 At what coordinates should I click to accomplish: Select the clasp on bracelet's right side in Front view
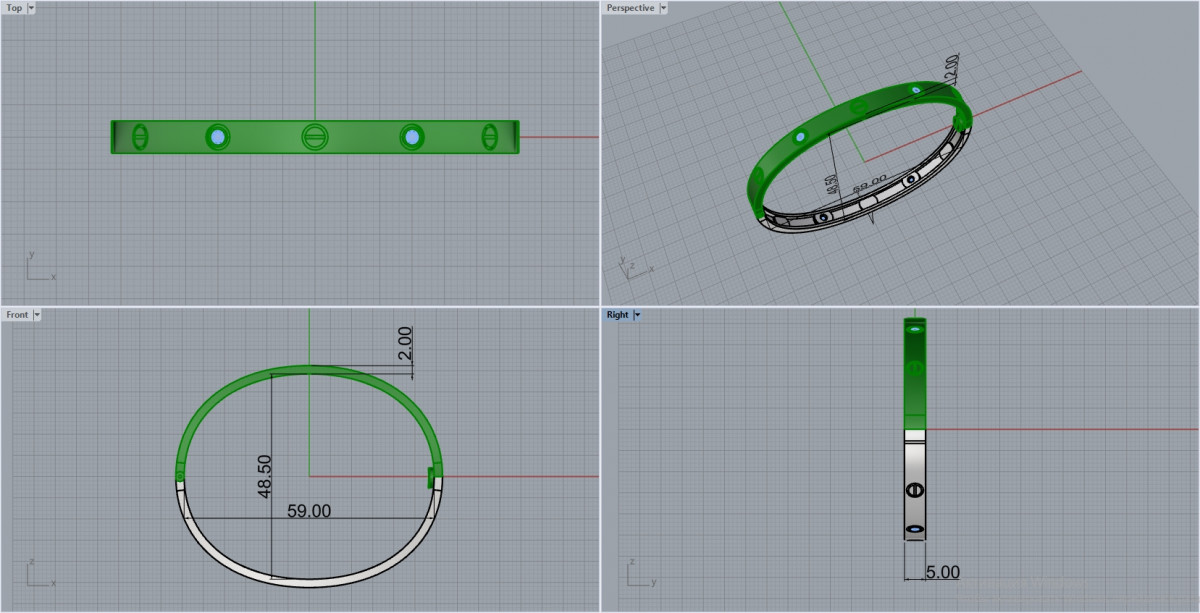(x=433, y=477)
